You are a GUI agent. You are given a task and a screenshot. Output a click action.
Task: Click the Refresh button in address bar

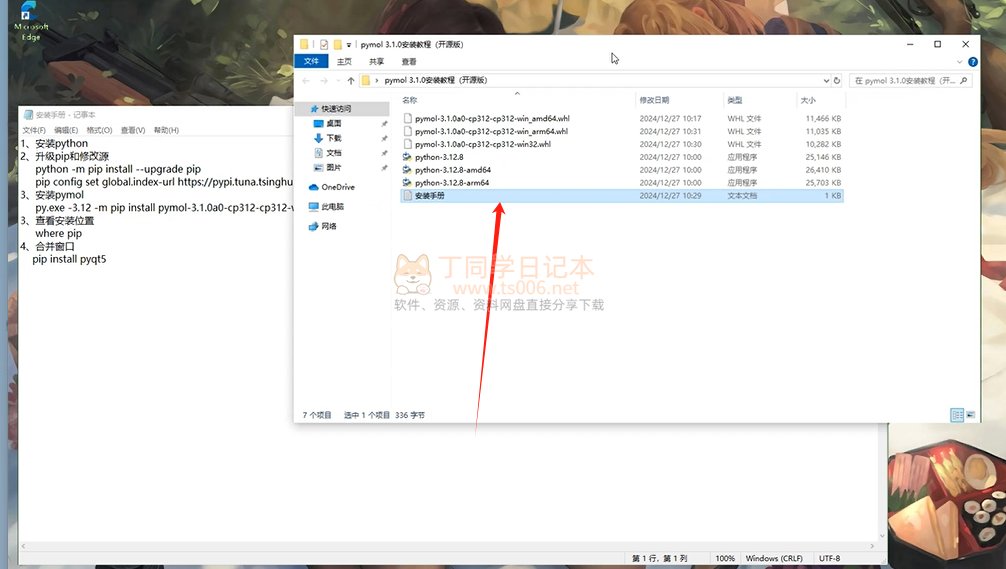coord(837,80)
